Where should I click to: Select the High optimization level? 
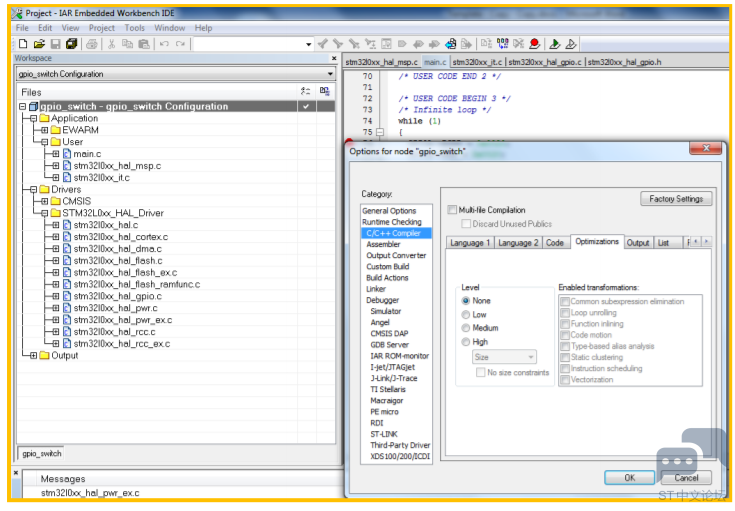tap(465, 342)
